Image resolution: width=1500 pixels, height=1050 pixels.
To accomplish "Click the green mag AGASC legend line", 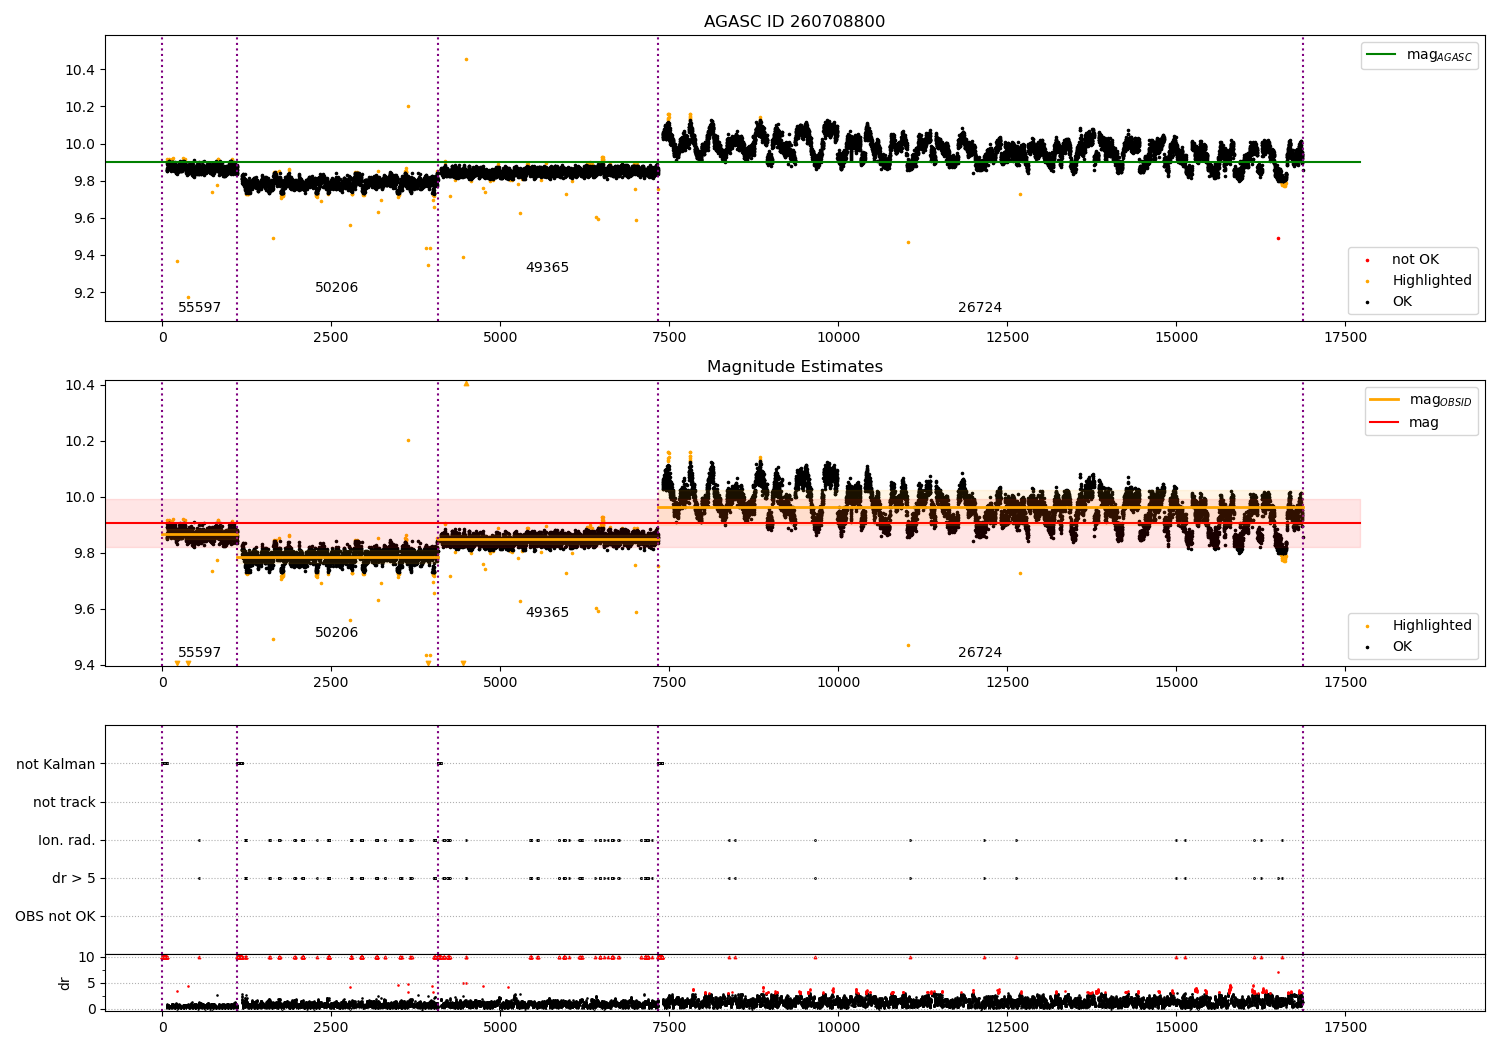I will (1382, 54).
